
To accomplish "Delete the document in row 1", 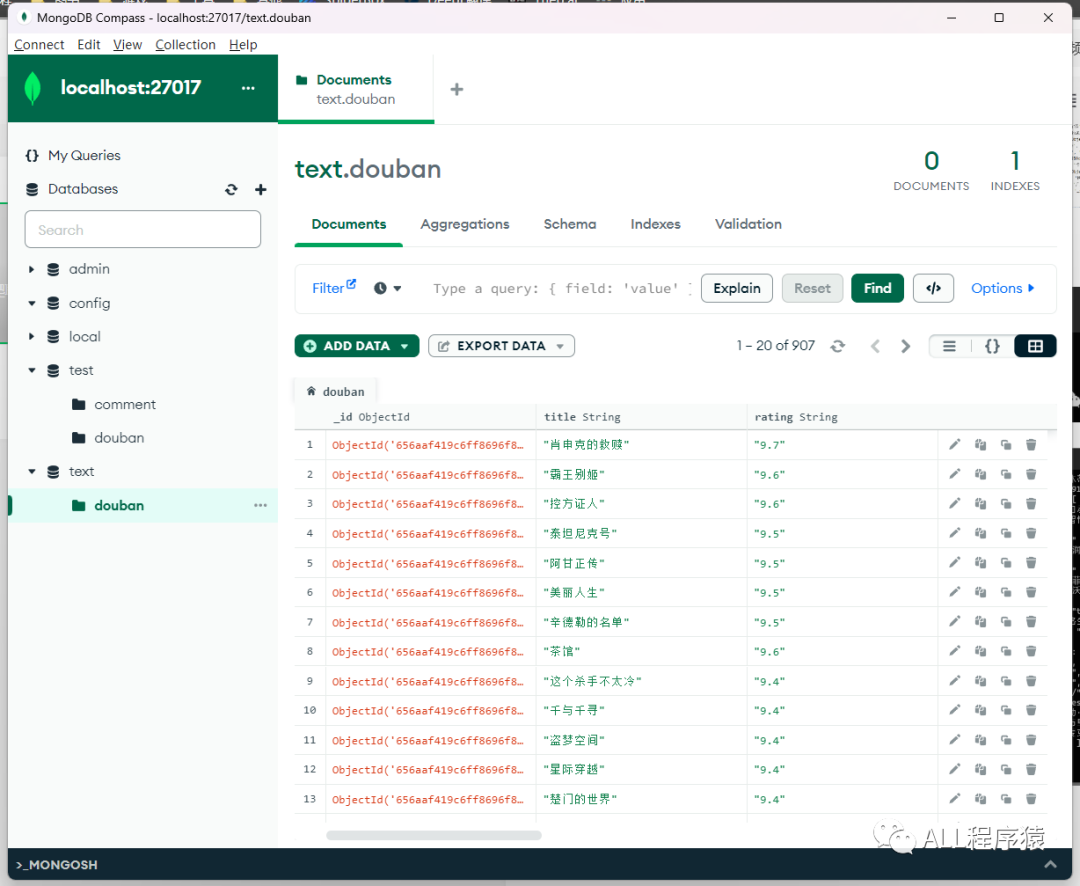I will 1031,444.
